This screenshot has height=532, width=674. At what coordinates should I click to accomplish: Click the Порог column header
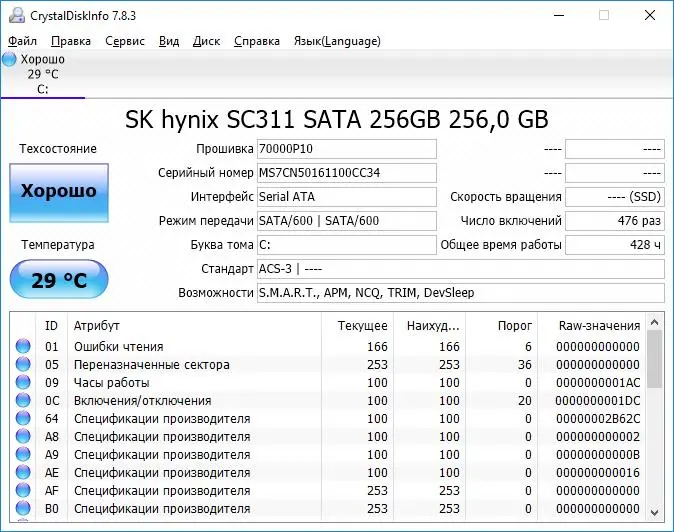click(x=501, y=326)
